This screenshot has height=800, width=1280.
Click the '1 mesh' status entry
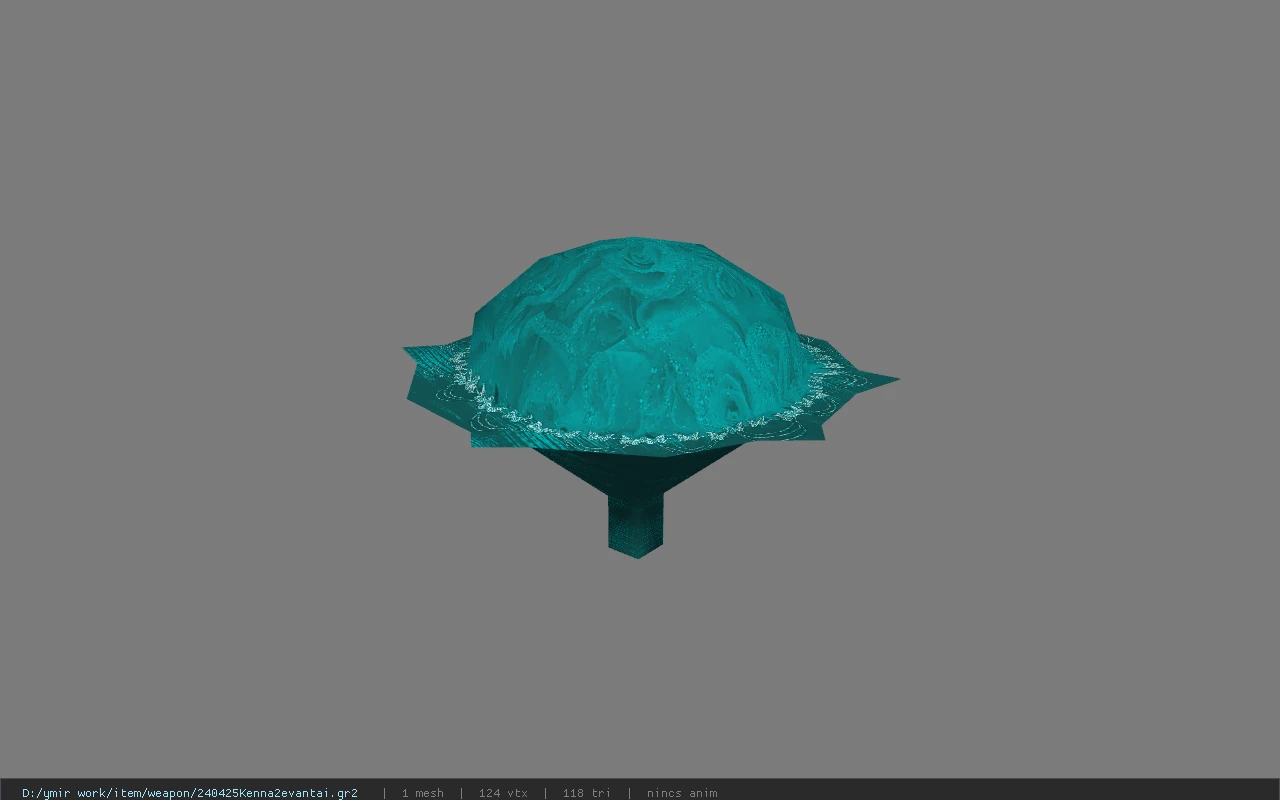click(x=422, y=793)
